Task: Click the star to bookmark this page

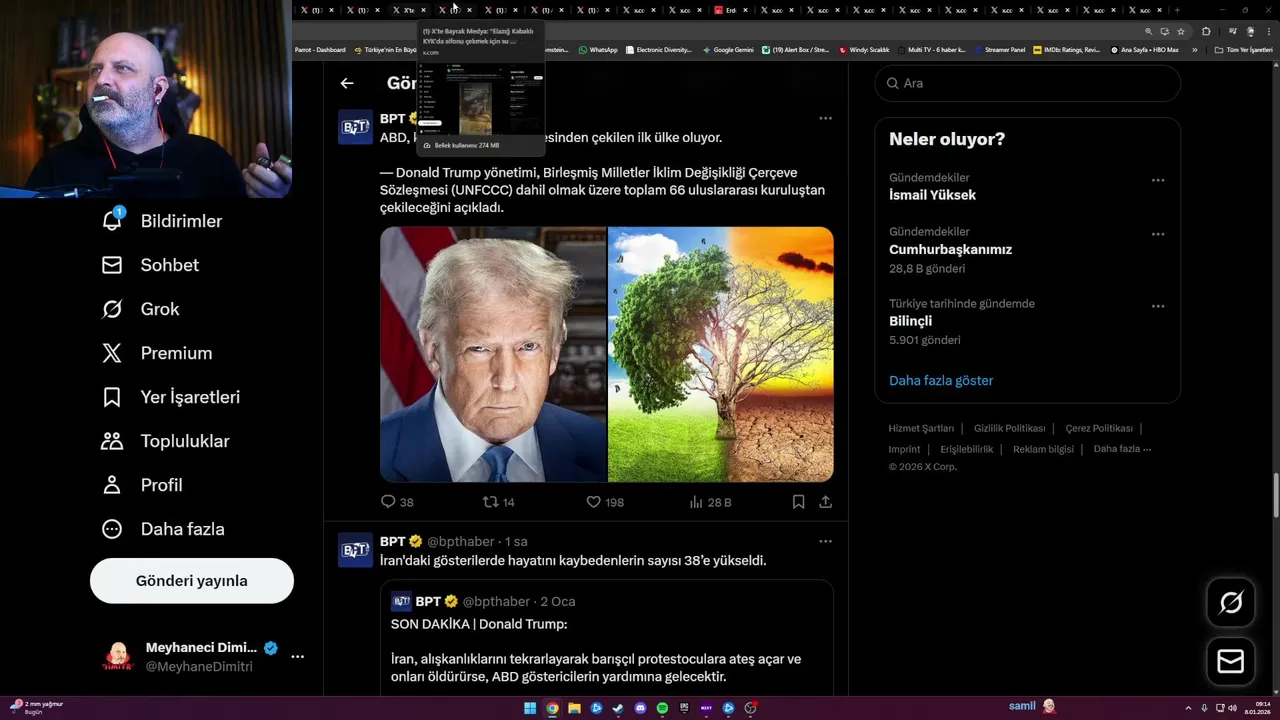Action: [1181, 31]
